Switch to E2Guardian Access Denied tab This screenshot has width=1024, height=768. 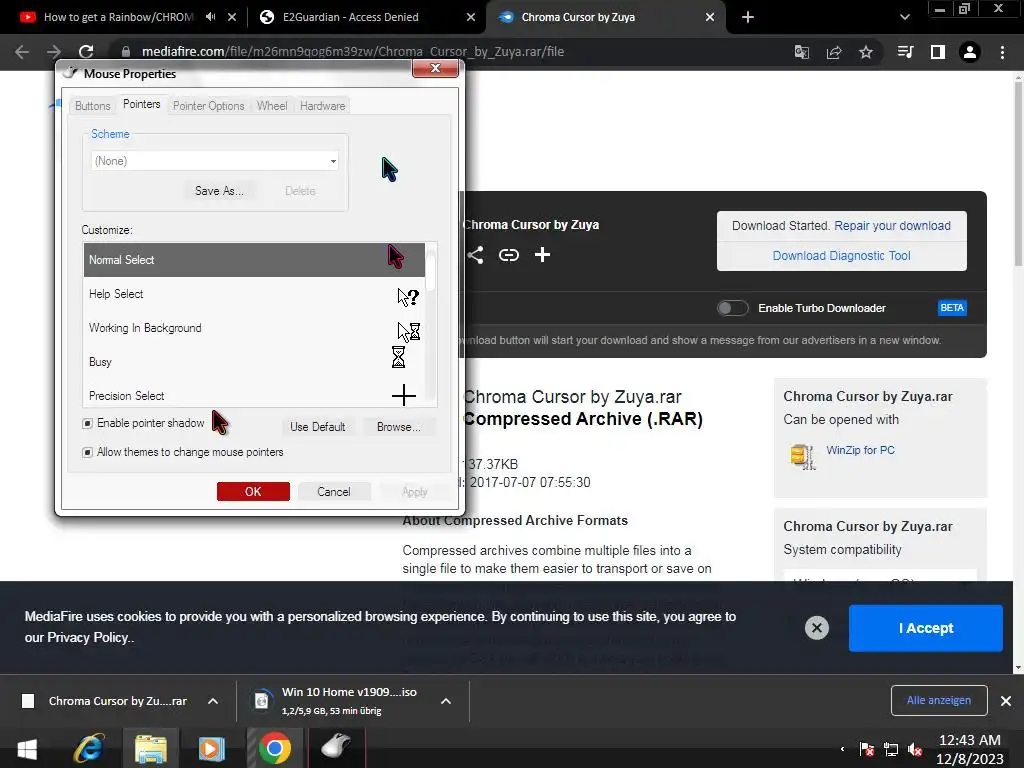(353, 17)
